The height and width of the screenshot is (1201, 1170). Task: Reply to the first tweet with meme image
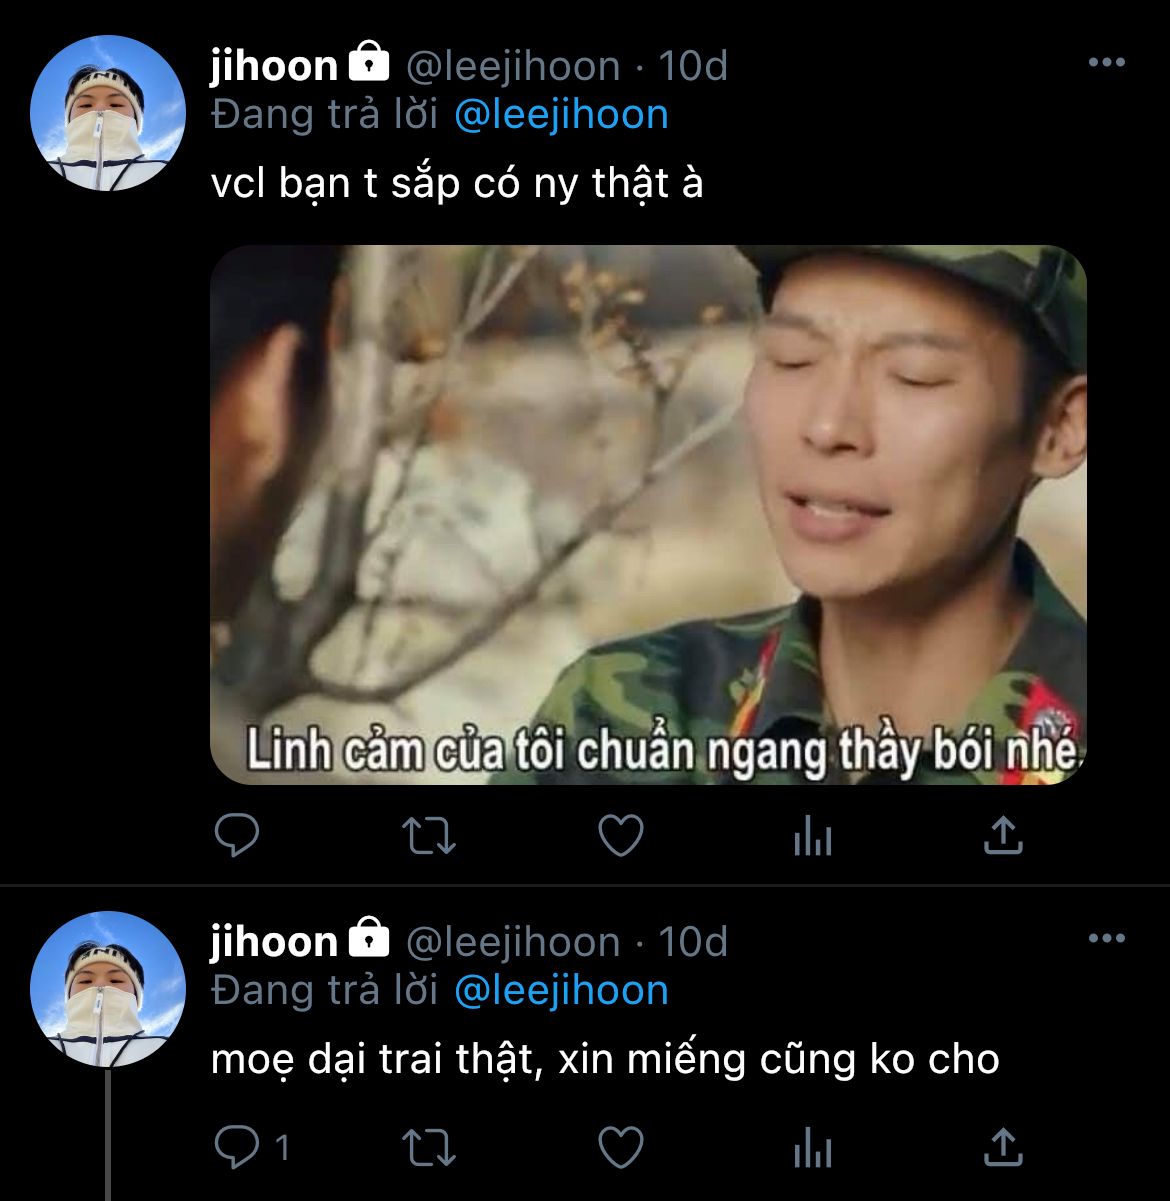(x=237, y=836)
